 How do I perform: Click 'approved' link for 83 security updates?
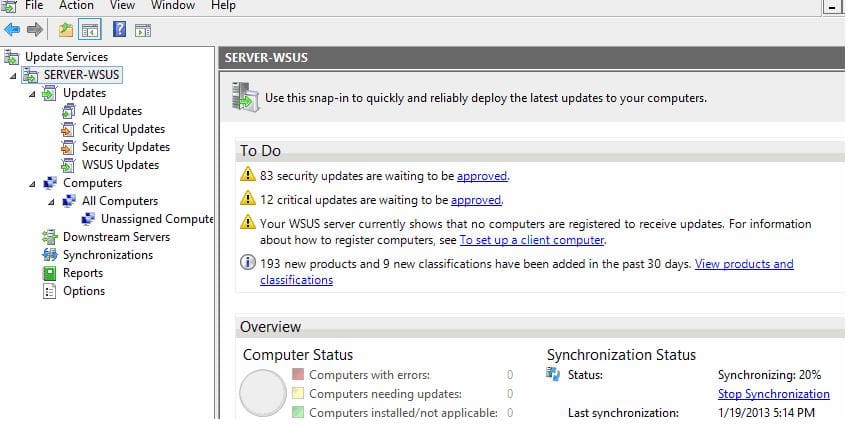[482, 176]
